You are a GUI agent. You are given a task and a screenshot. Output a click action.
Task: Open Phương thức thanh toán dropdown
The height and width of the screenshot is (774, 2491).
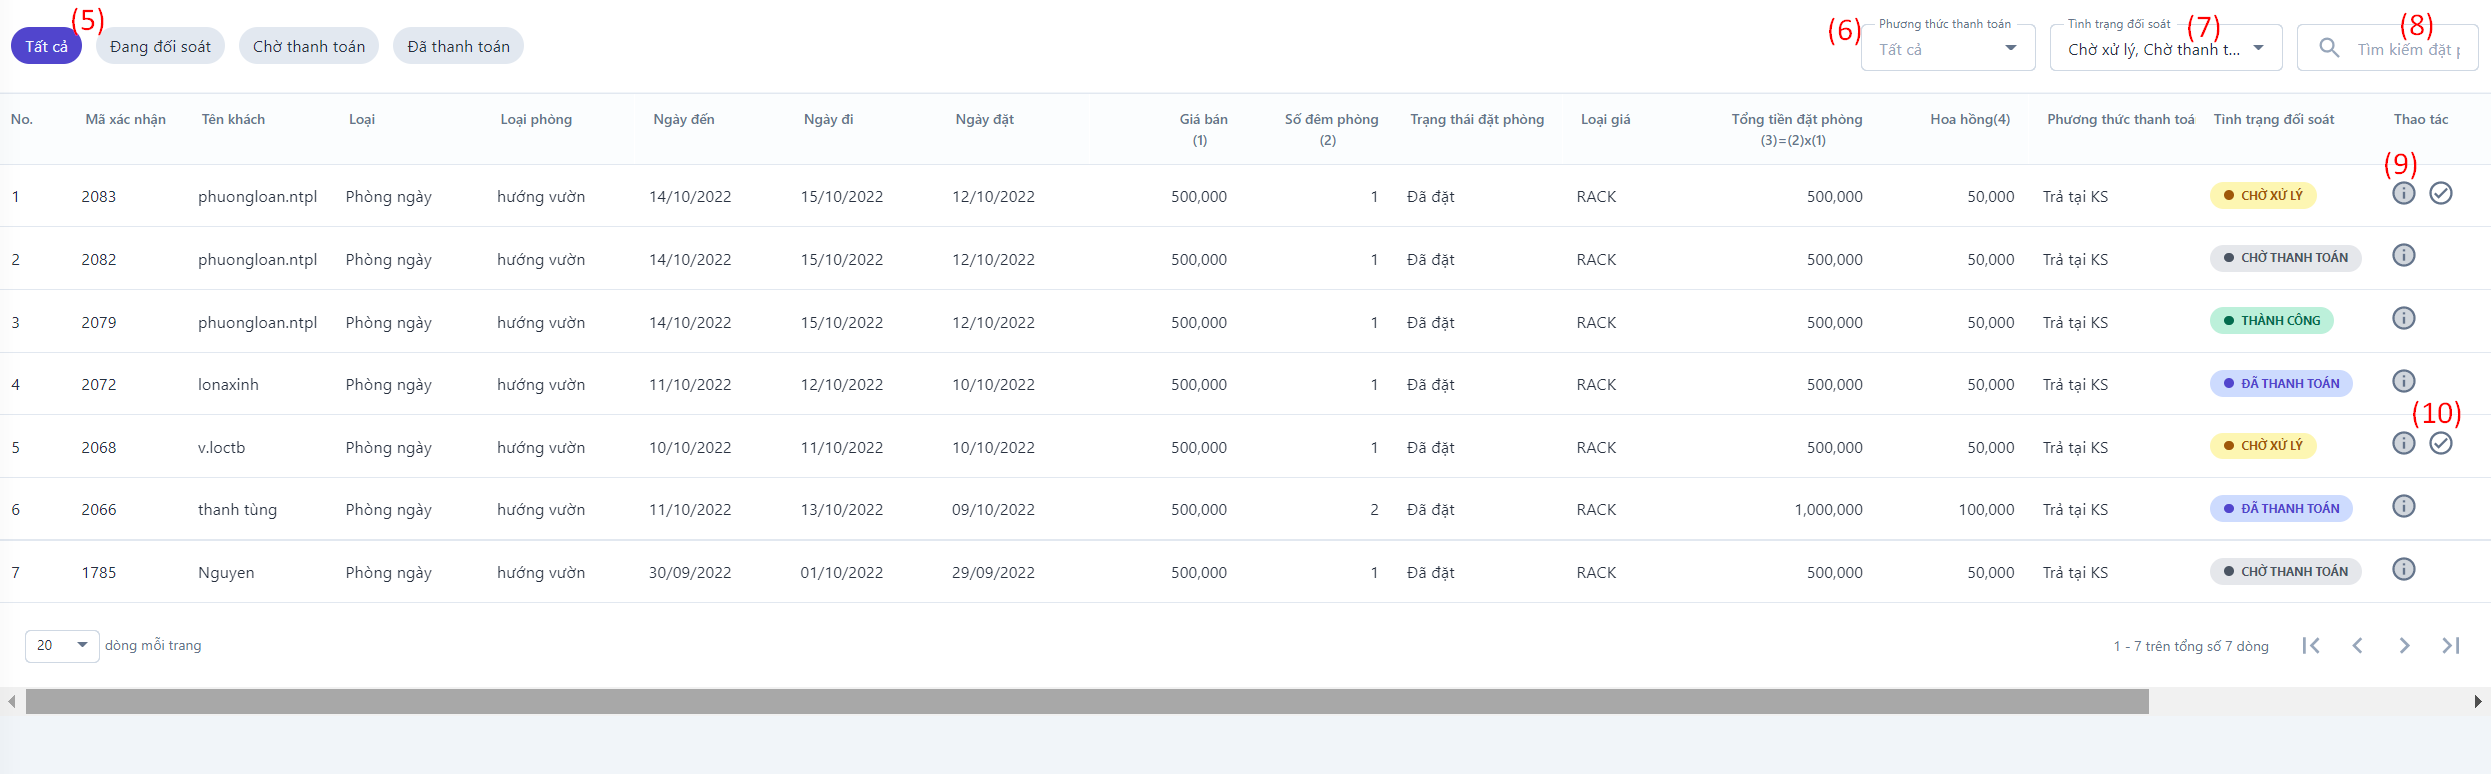point(1947,49)
